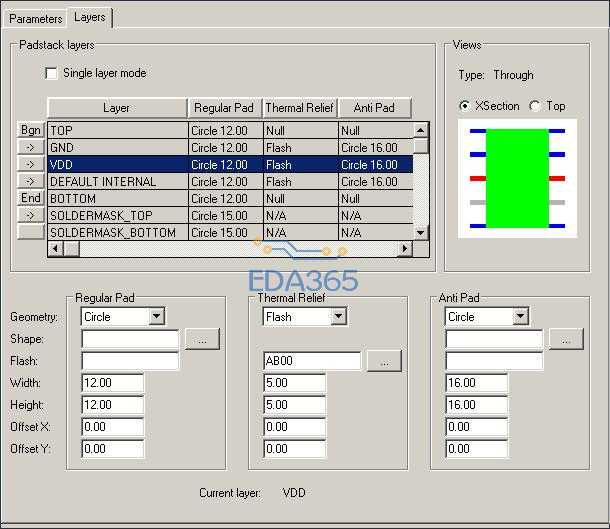Click the Regular Pad Offset Y field
Viewport: 610px width, 529px height.
[x=112, y=449]
